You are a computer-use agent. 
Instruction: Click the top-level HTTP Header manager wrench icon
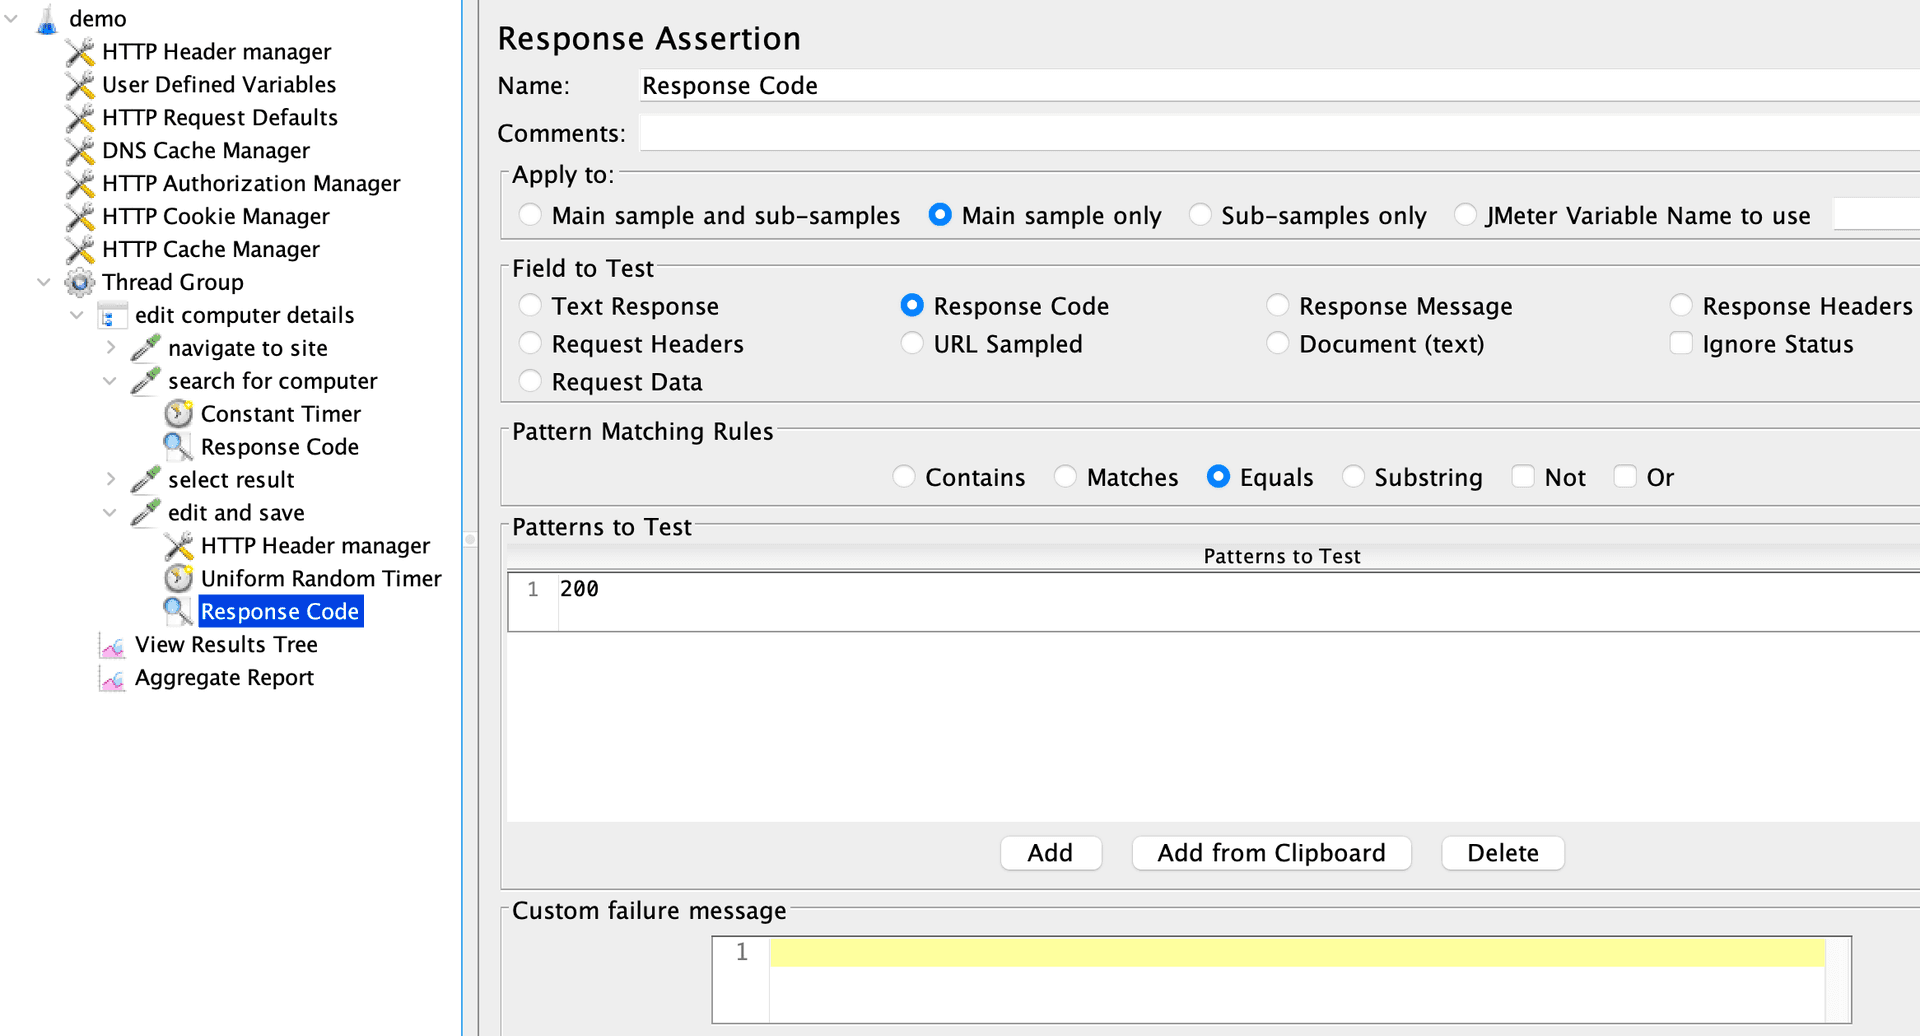click(80, 52)
